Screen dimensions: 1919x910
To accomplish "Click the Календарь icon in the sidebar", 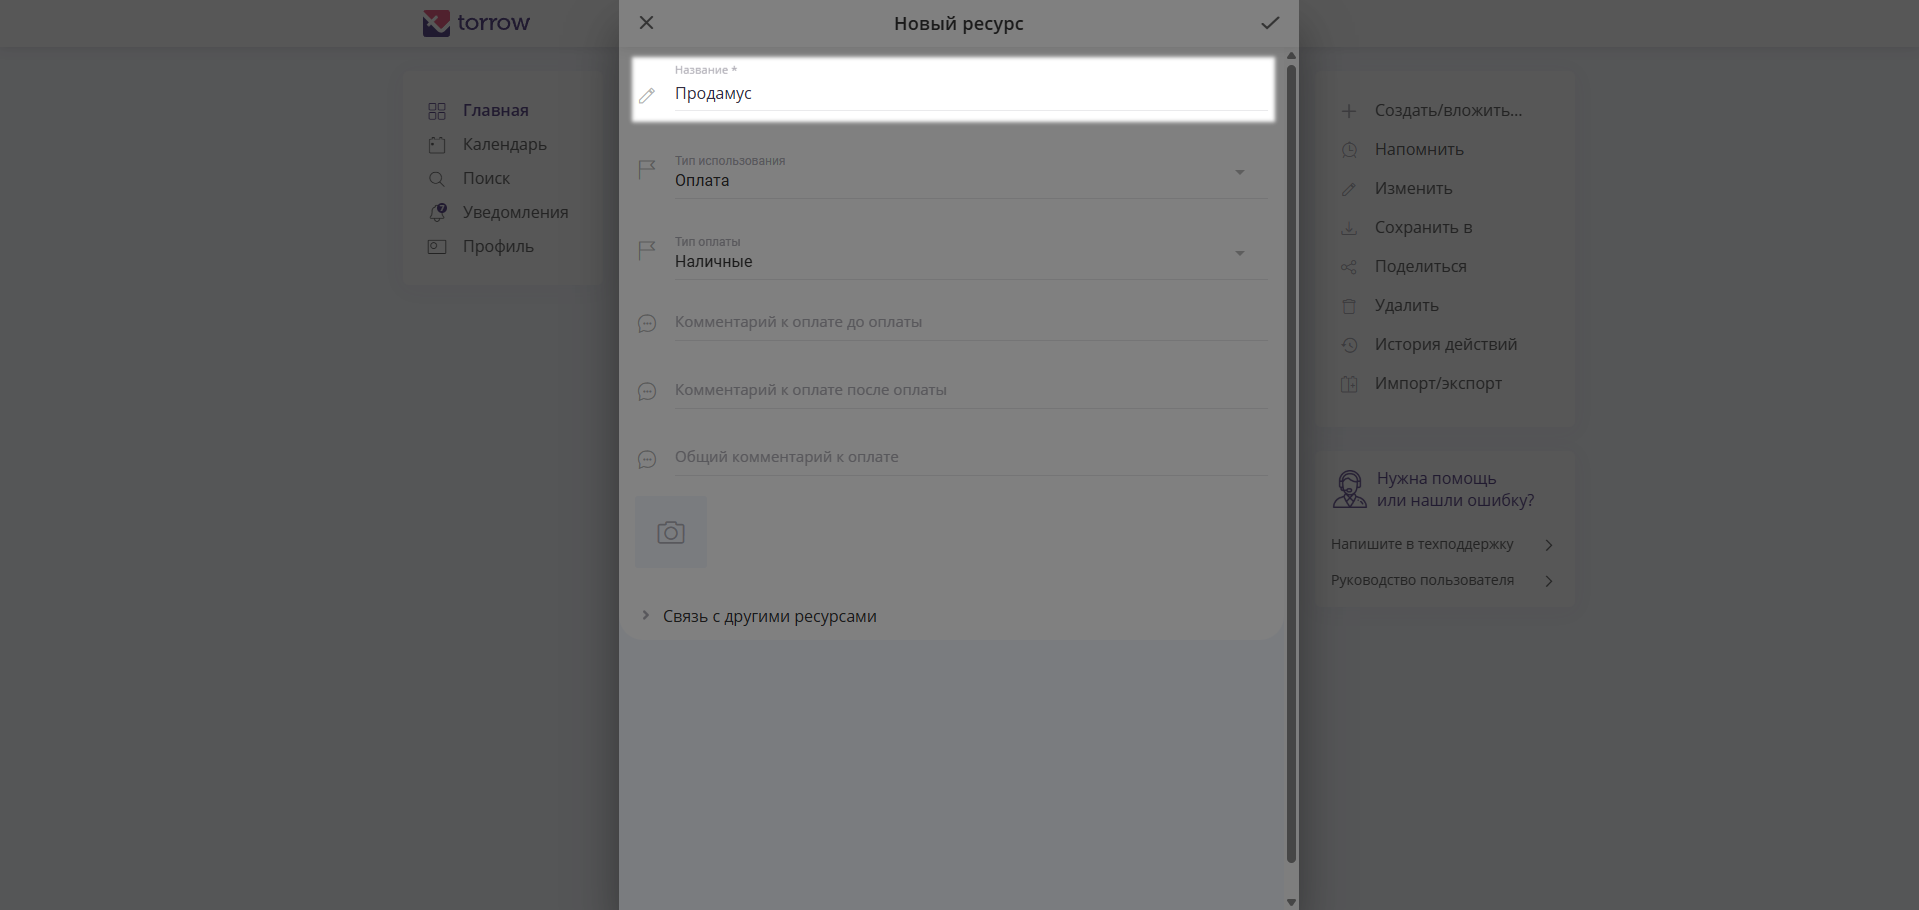I will pyautogui.click(x=437, y=145).
